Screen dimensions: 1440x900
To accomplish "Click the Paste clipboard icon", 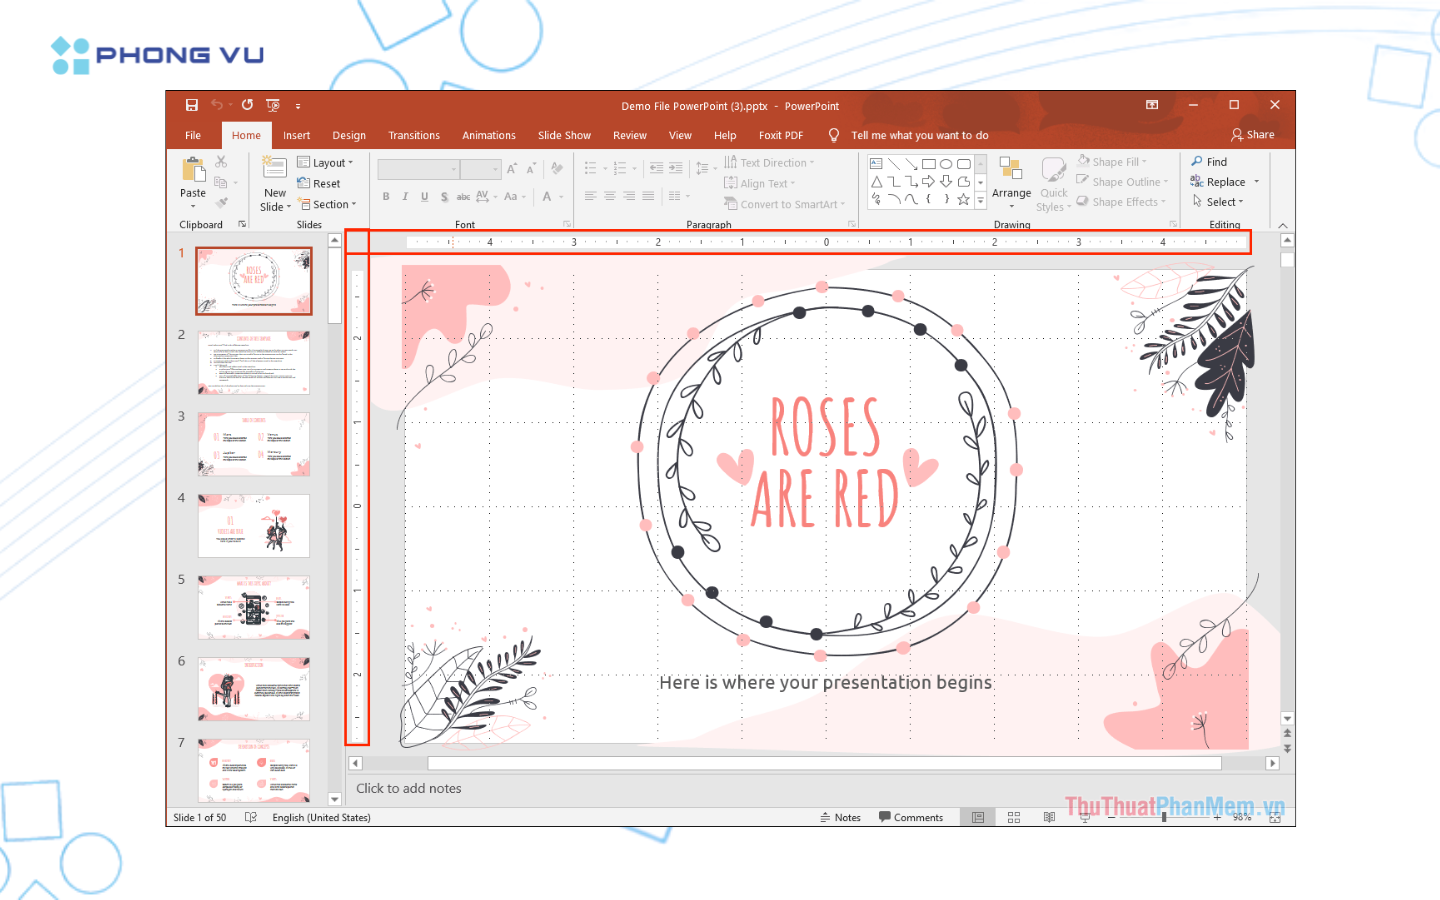I will [x=193, y=172].
